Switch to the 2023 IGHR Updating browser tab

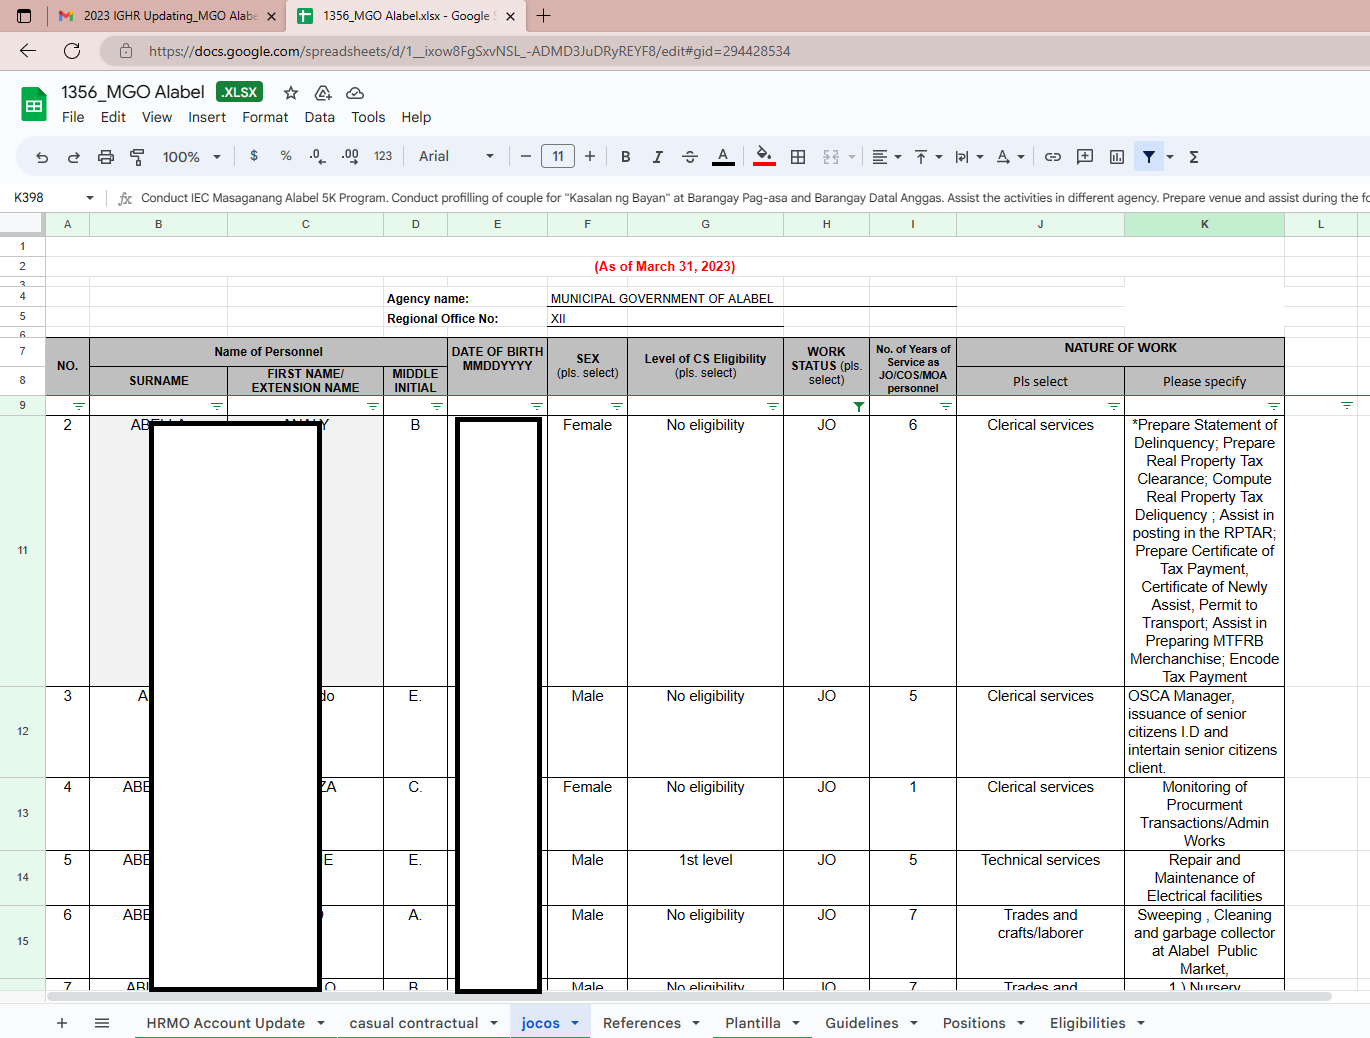pyautogui.click(x=167, y=16)
